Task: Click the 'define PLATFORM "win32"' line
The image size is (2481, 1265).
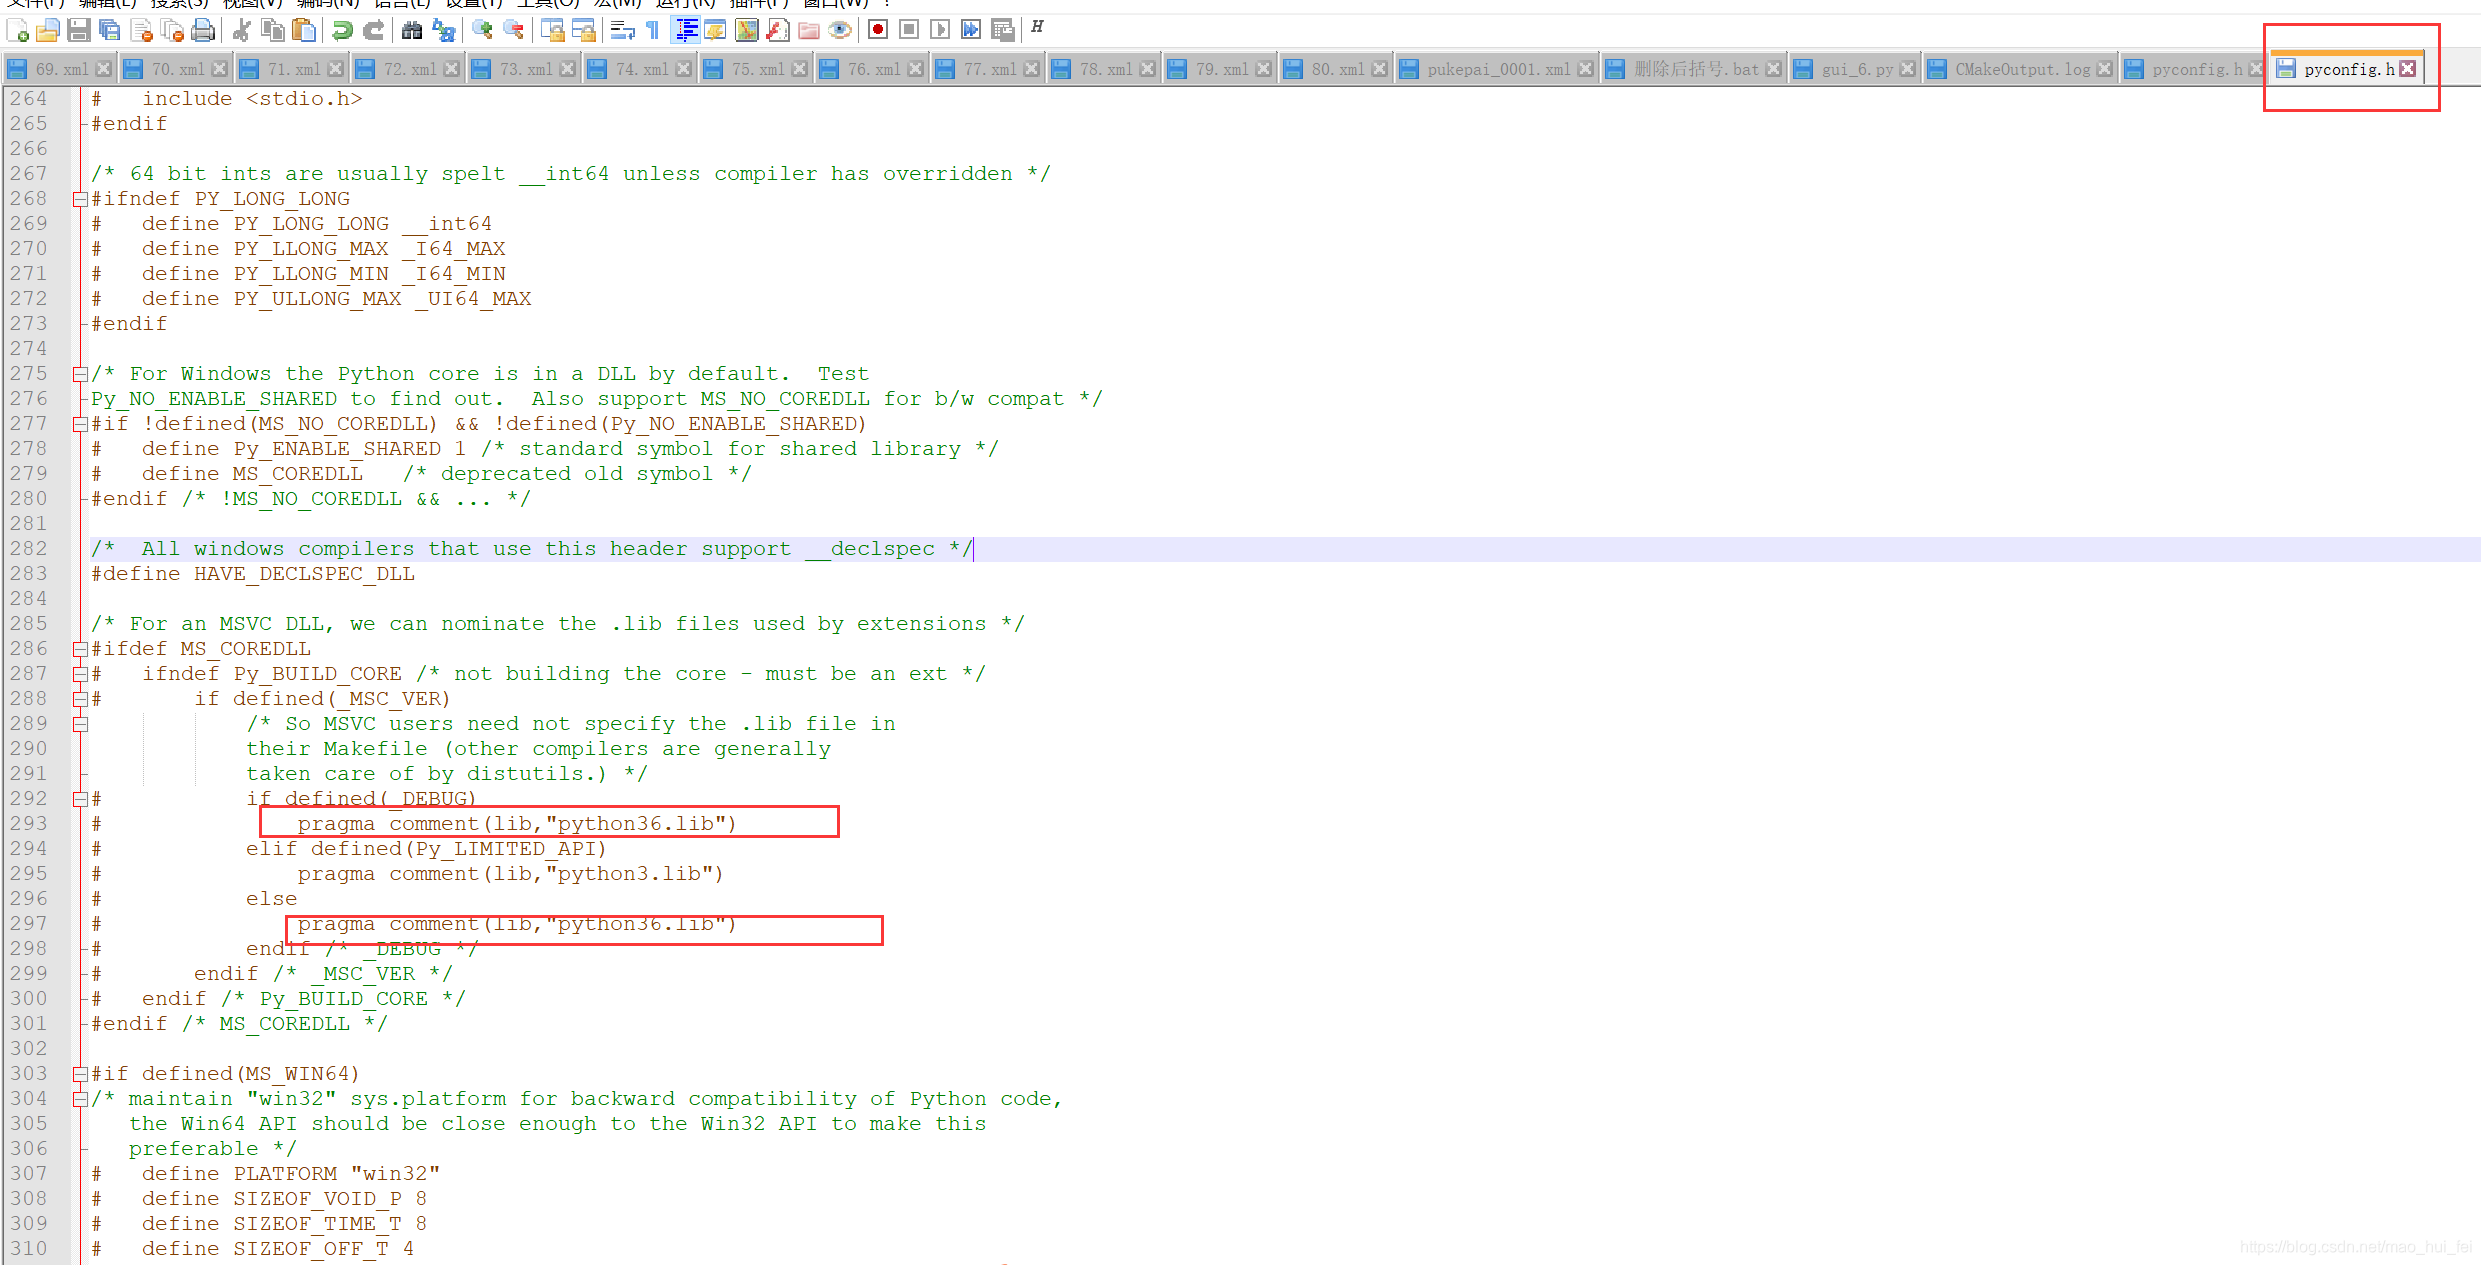Action: [290, 1174]
